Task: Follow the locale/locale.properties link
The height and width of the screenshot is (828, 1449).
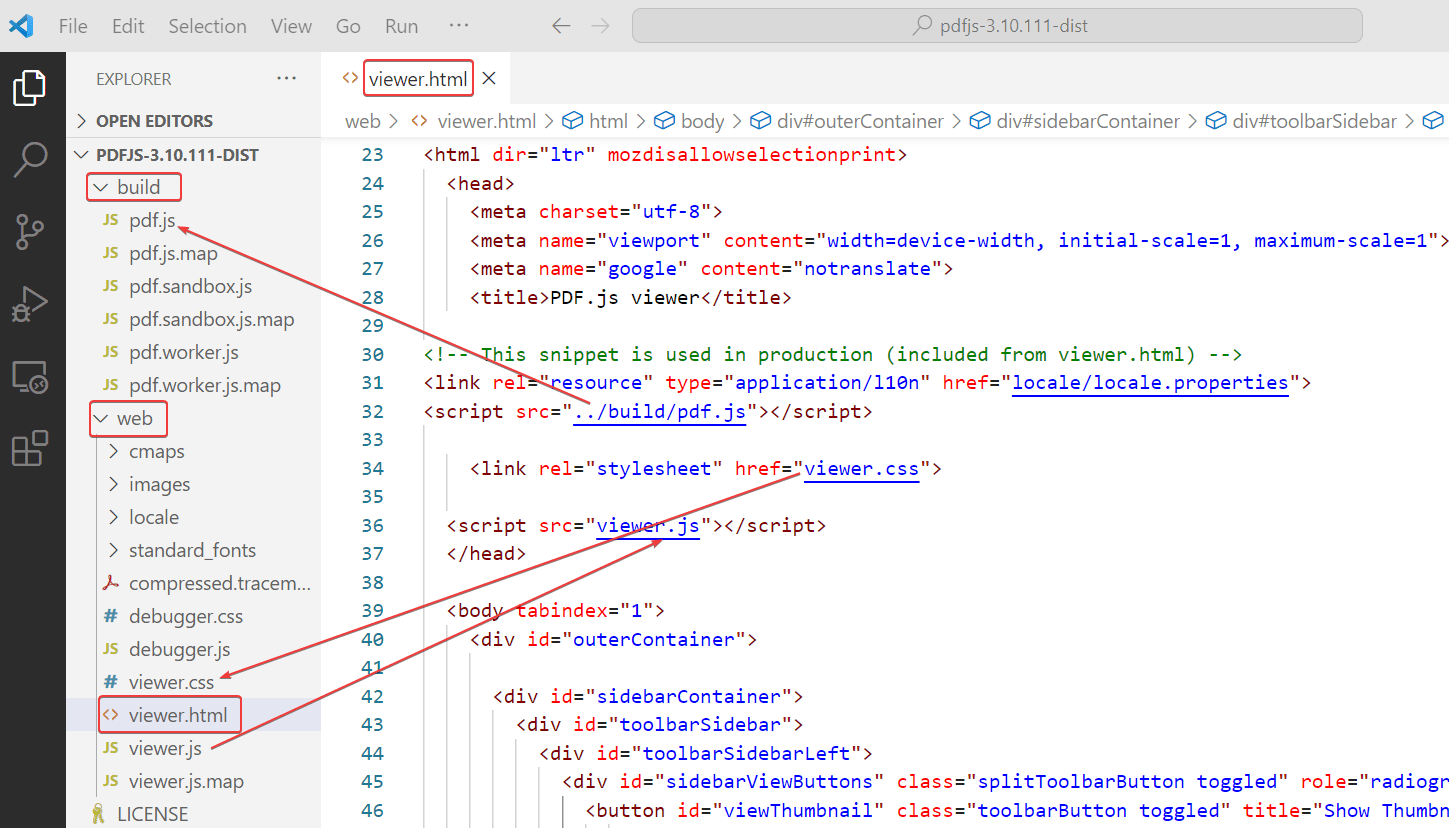Action: (x=1150, y=383)
